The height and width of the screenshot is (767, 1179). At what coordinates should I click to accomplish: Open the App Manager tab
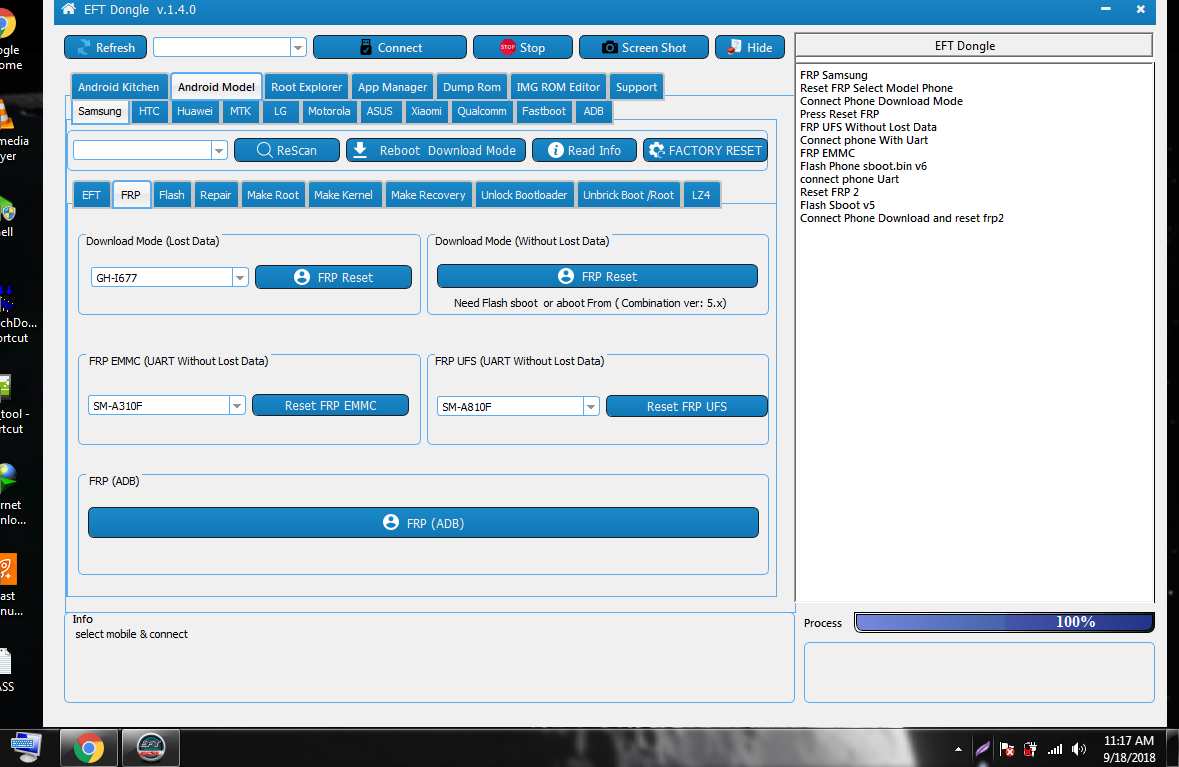pos(392,86)
